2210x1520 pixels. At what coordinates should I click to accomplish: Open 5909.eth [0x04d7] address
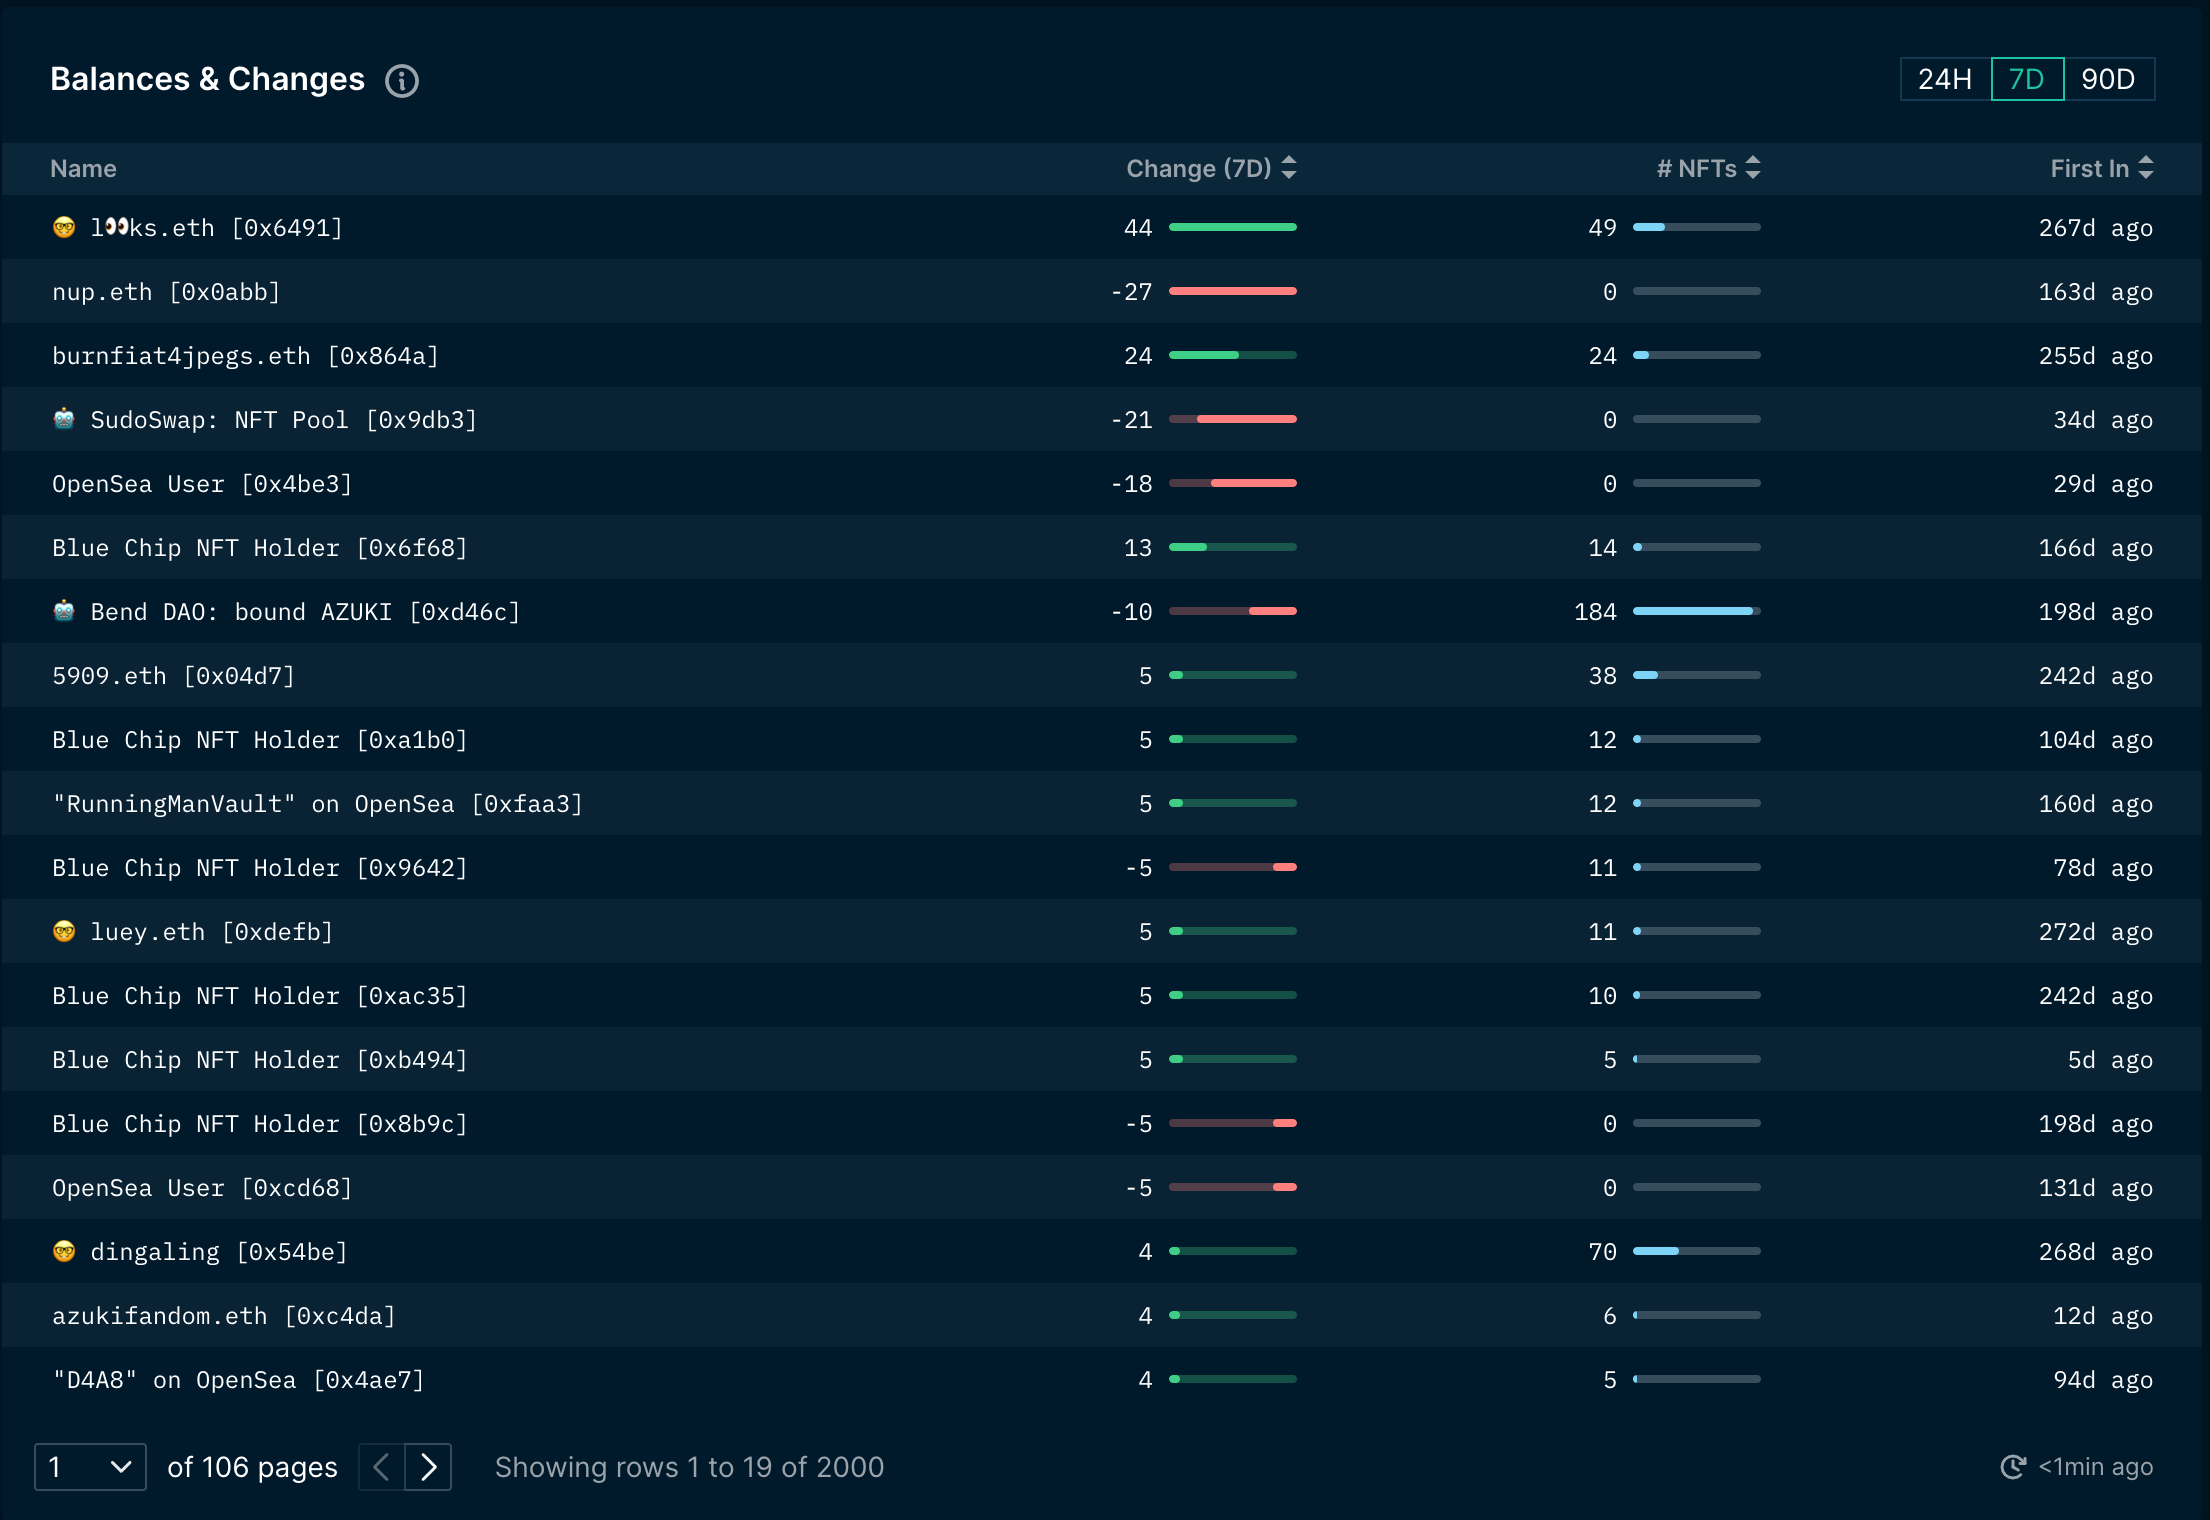[174, 676]
